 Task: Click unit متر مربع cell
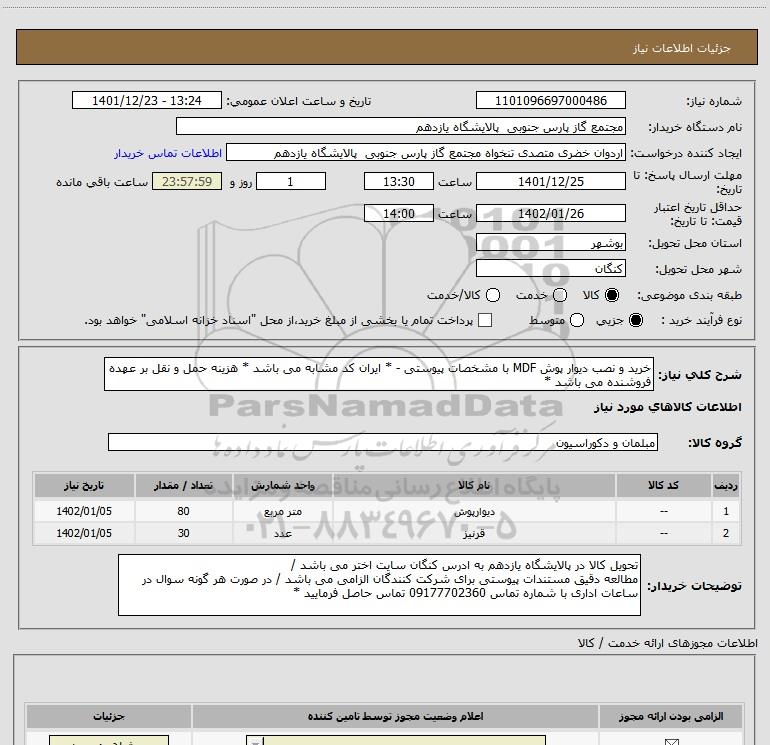283,511
